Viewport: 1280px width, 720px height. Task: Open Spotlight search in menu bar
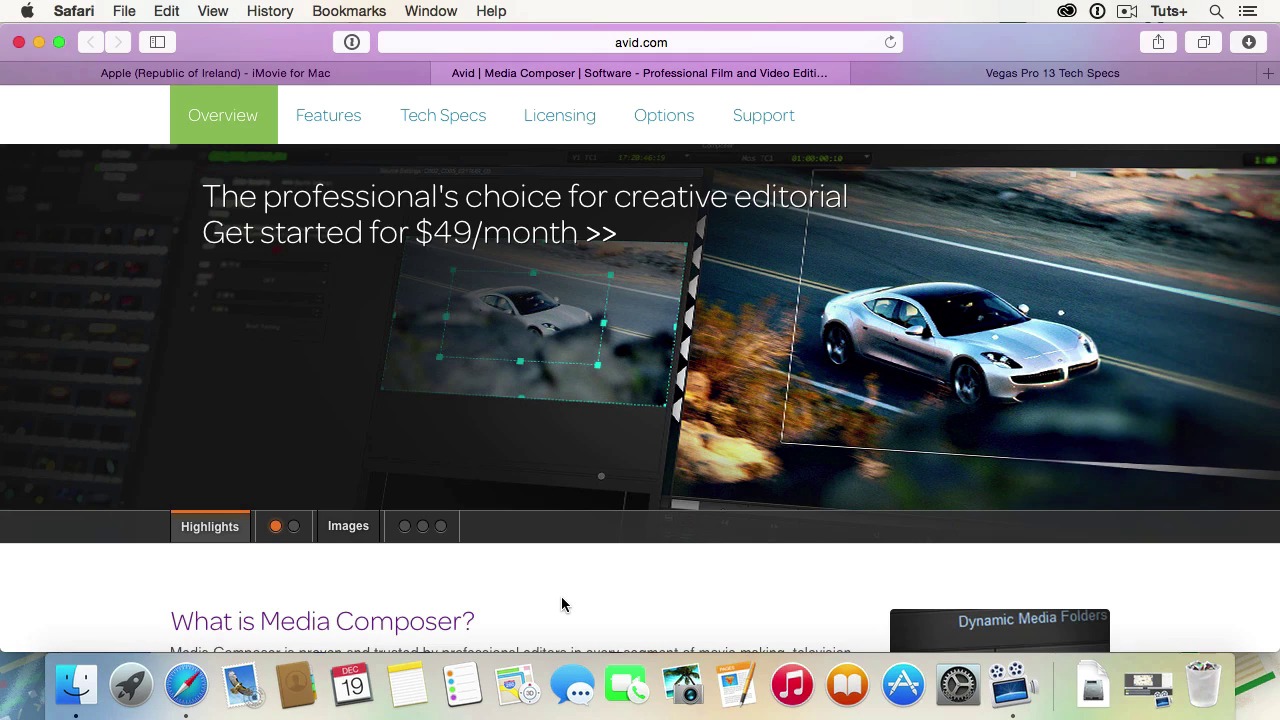[1216, 11]
